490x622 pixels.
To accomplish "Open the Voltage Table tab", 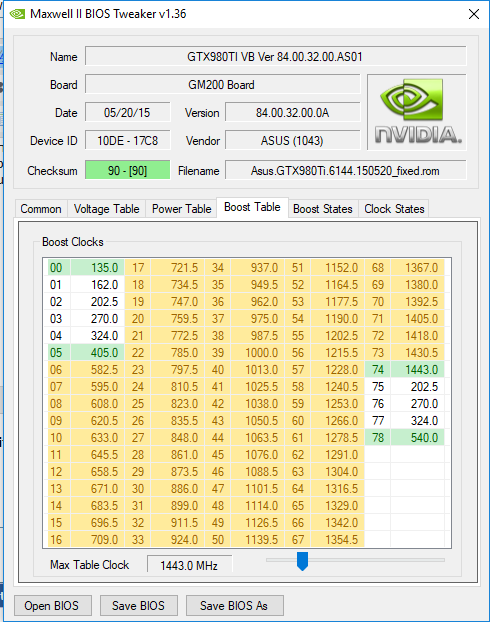I will click(x=106, y=209).
